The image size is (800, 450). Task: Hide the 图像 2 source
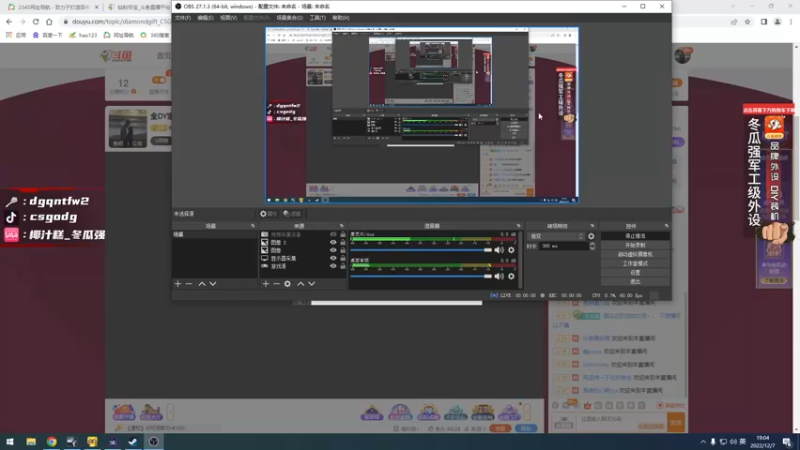coord(333,242)
